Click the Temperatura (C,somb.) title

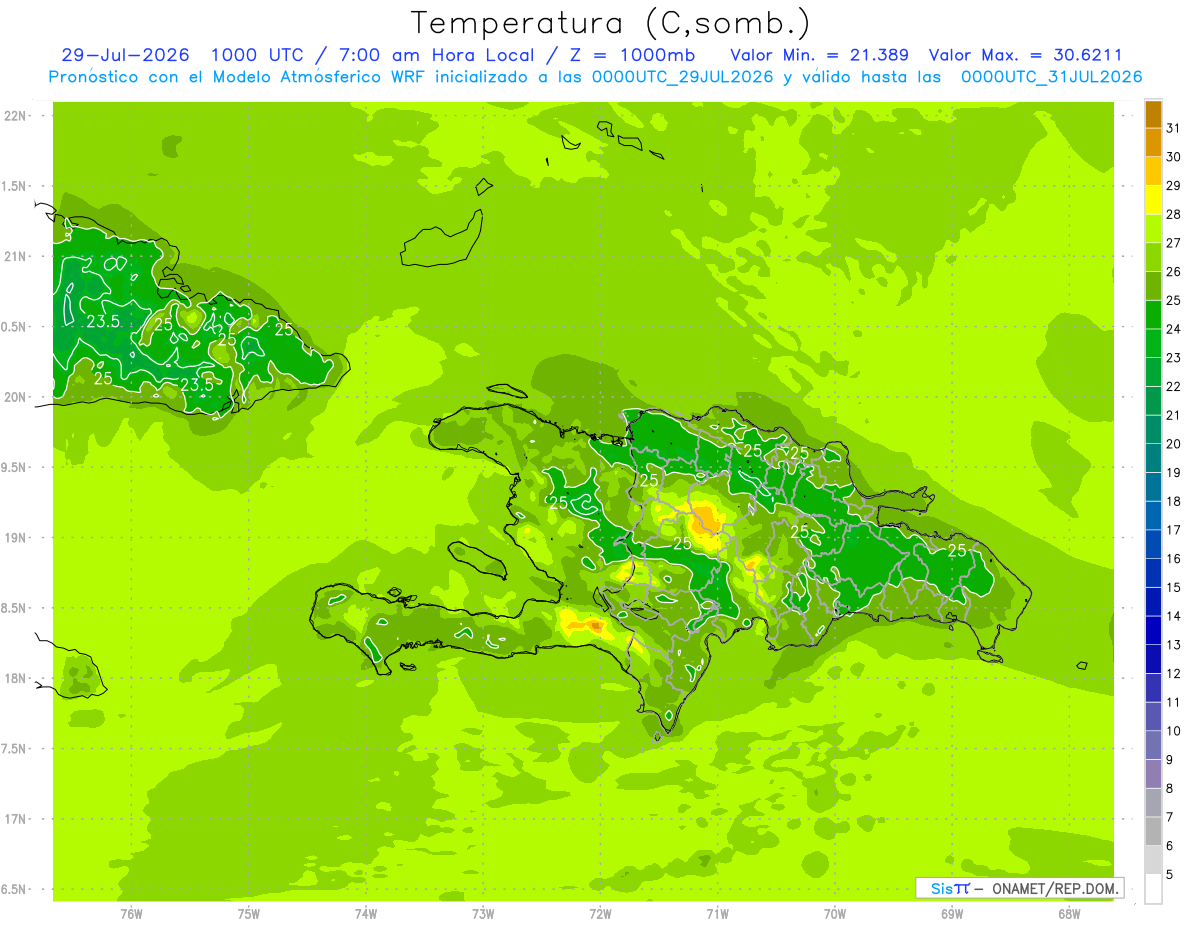610,22
